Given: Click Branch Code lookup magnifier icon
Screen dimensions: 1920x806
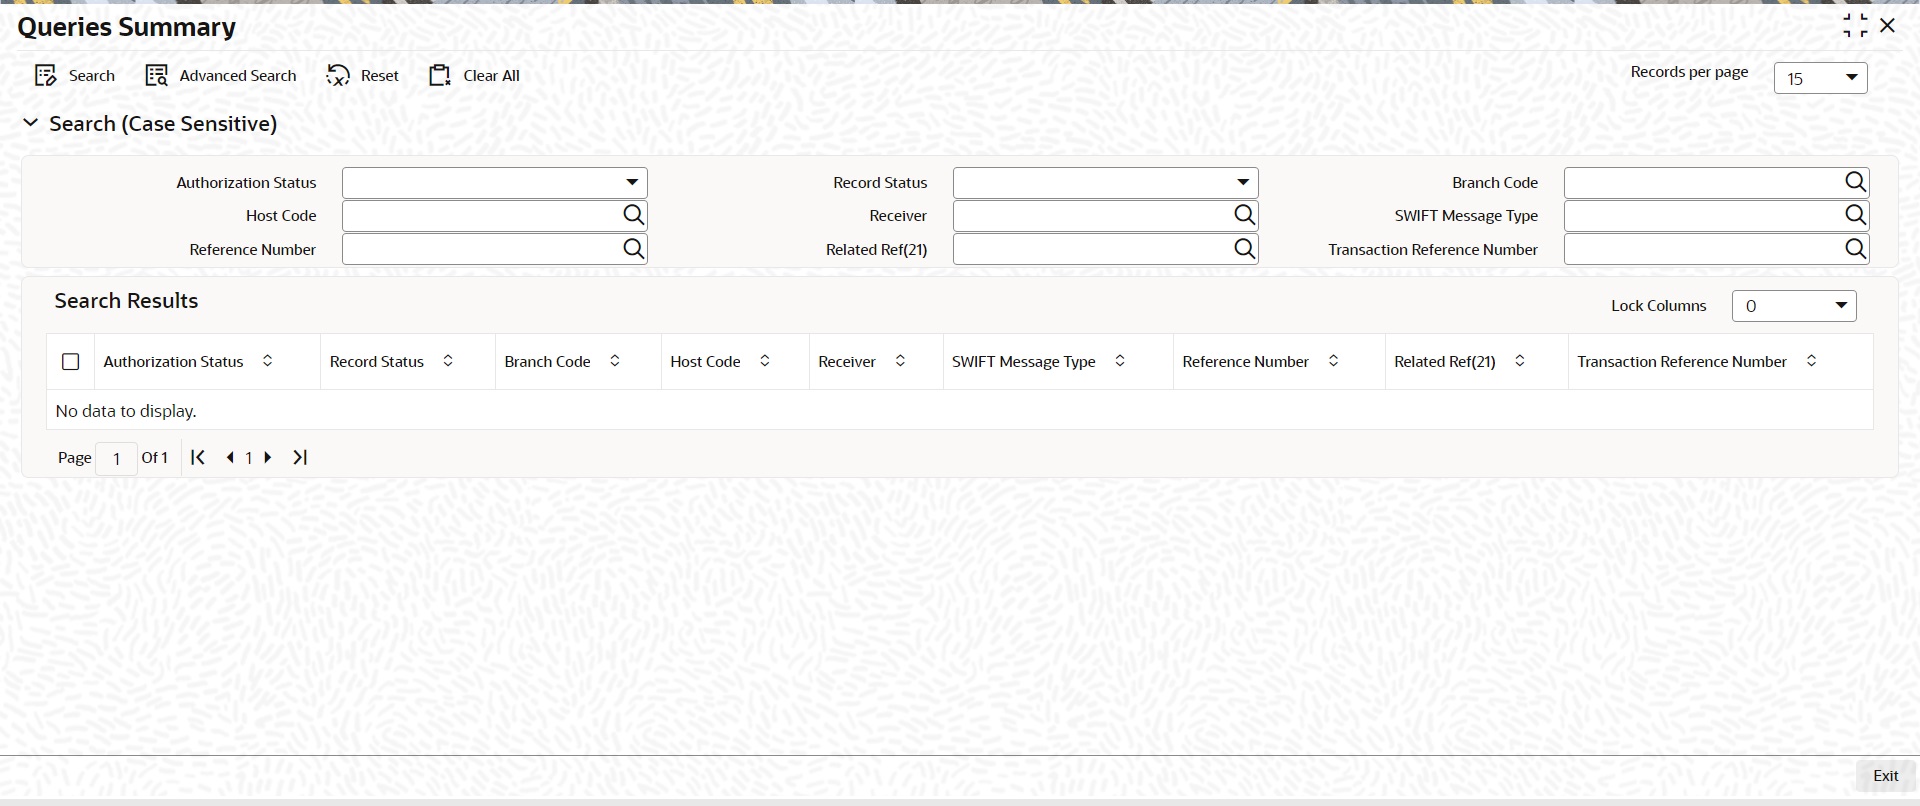Looking at the screenshot, I should (1855, 182).
